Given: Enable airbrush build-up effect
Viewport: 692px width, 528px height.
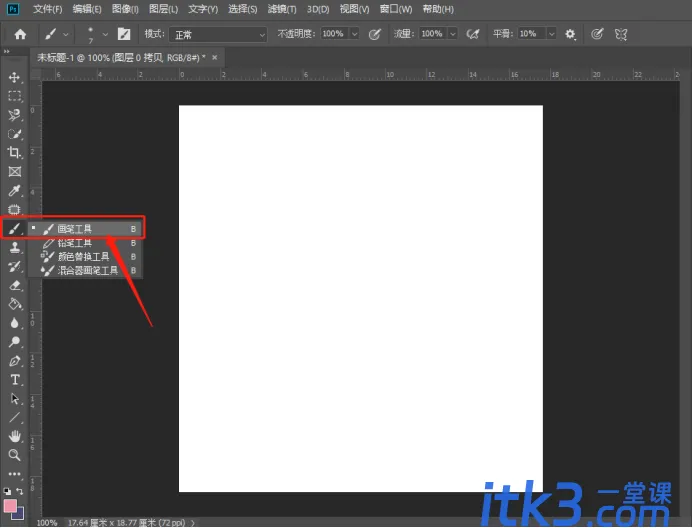Looking at the screenshot, I should point(473,34).
